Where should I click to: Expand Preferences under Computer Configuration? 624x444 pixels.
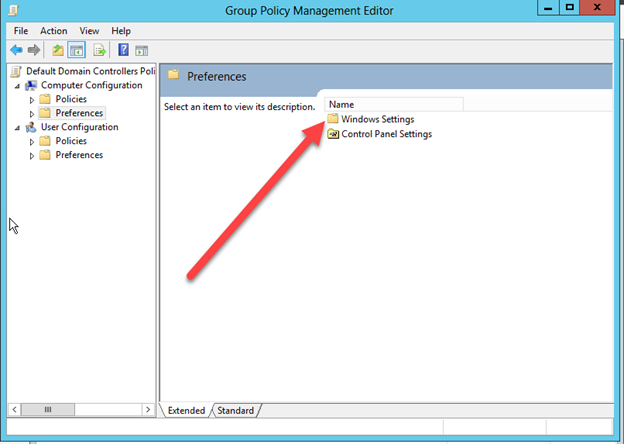32,114
